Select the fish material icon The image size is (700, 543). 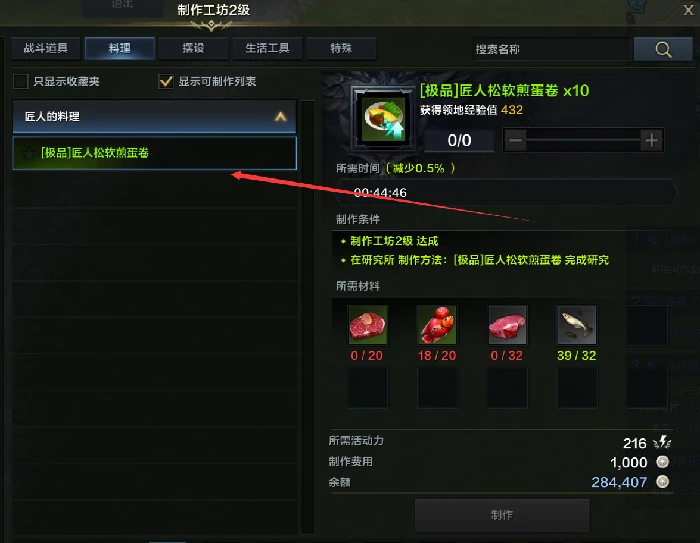click(576, 325)
